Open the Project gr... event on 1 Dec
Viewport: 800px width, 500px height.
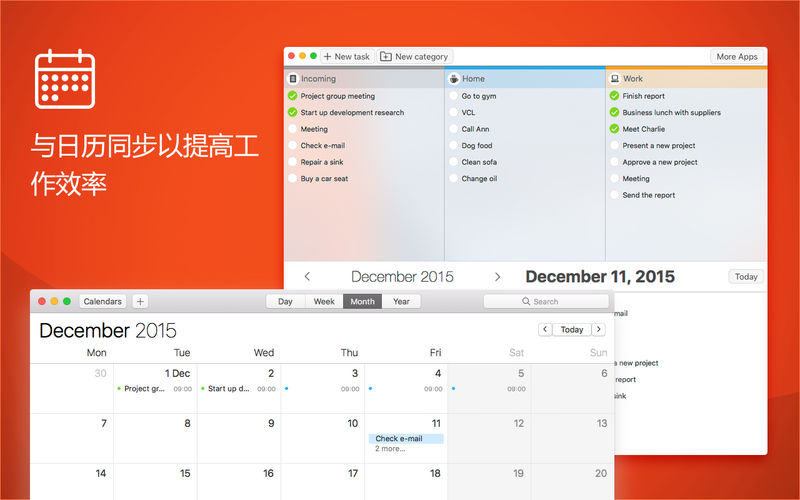point(154,389)
